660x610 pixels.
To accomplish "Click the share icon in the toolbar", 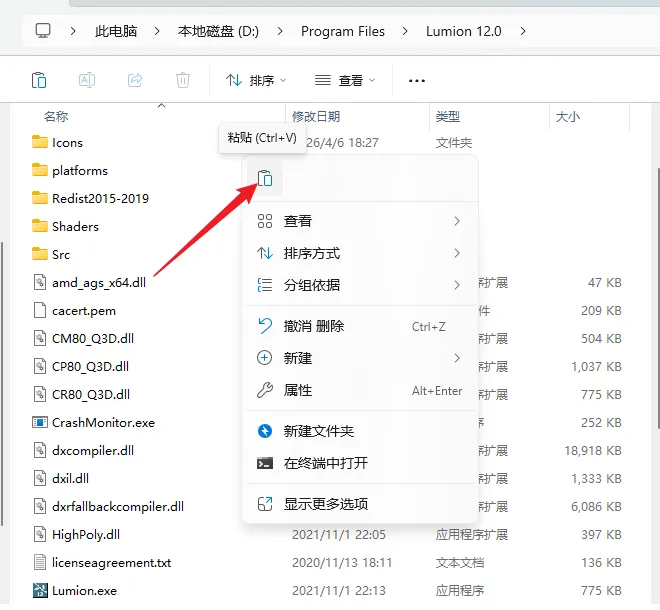I will click(135, 80).
